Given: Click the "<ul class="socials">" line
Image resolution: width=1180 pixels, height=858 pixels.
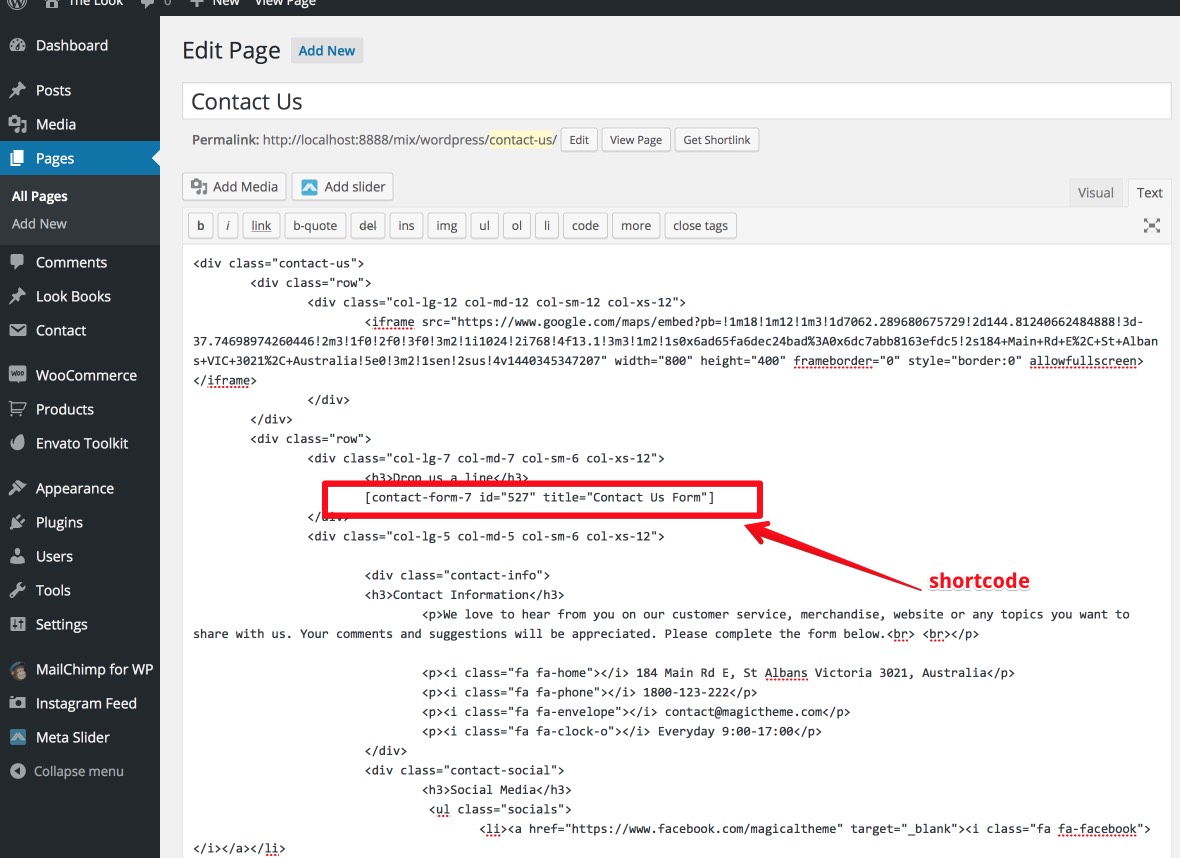Looking at the screenshot, I should 500,809.
